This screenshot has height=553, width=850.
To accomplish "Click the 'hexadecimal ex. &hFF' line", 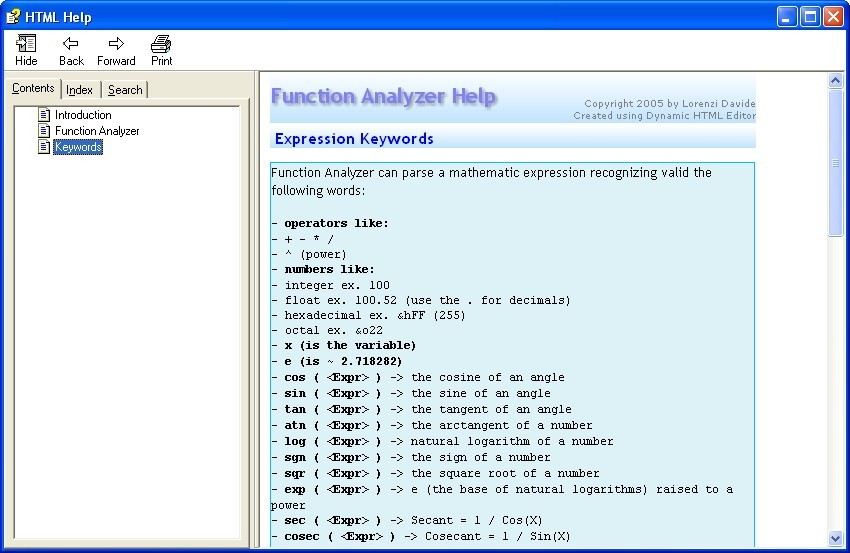I will tap(368, 315).
